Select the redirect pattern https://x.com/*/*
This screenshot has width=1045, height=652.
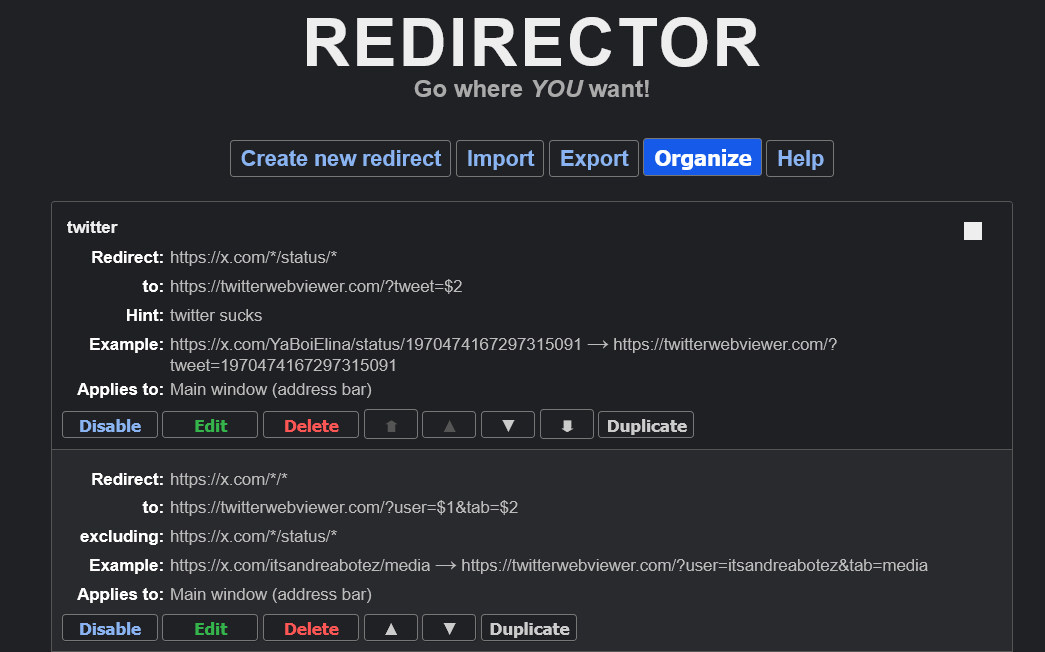229,479
